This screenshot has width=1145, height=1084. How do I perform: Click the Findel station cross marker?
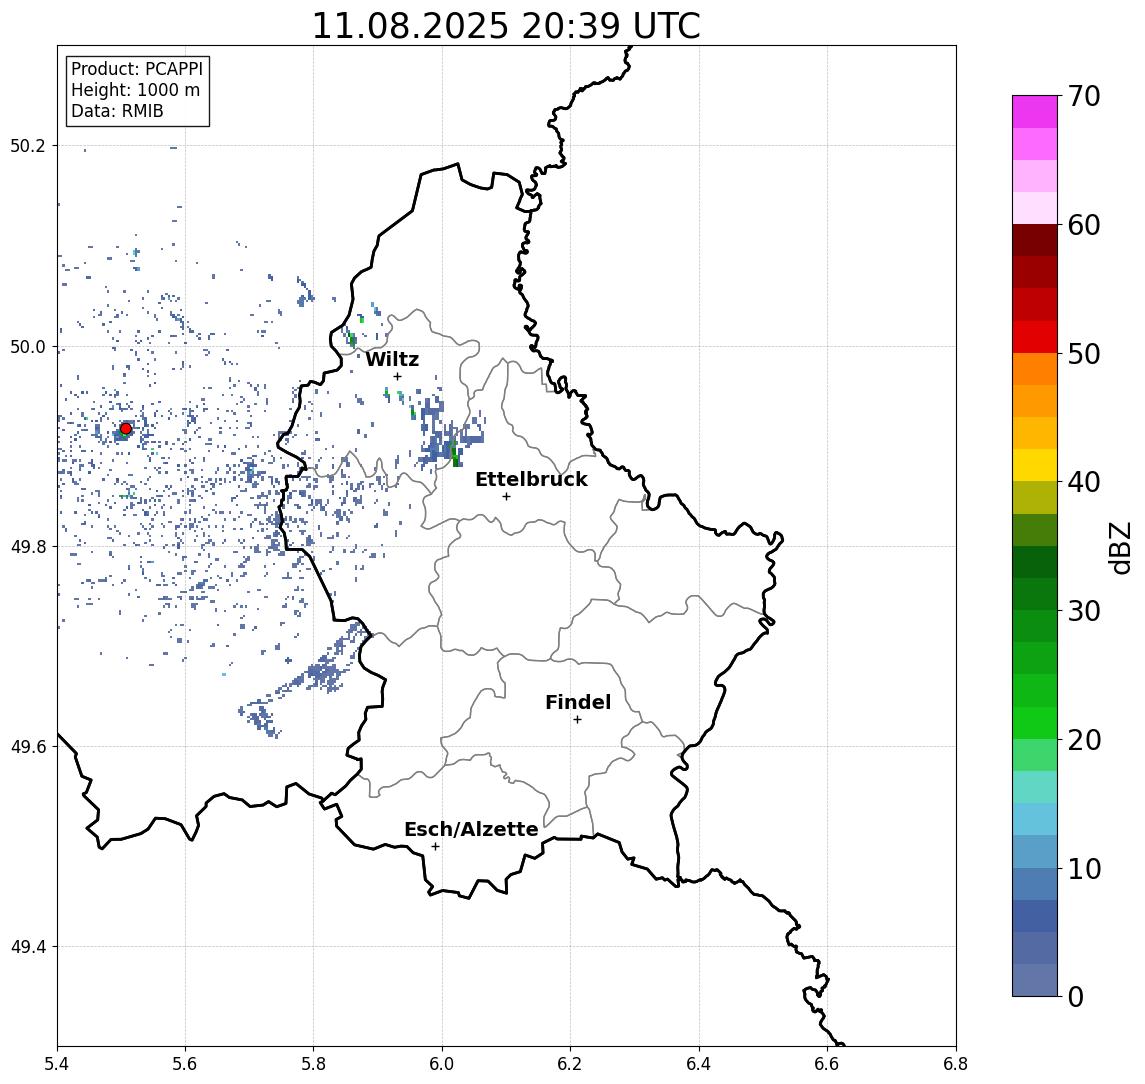[x=577, y=720]
